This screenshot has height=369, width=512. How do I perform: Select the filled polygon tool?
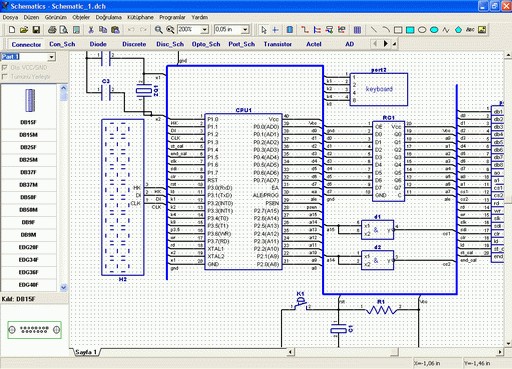coord(458,30)
